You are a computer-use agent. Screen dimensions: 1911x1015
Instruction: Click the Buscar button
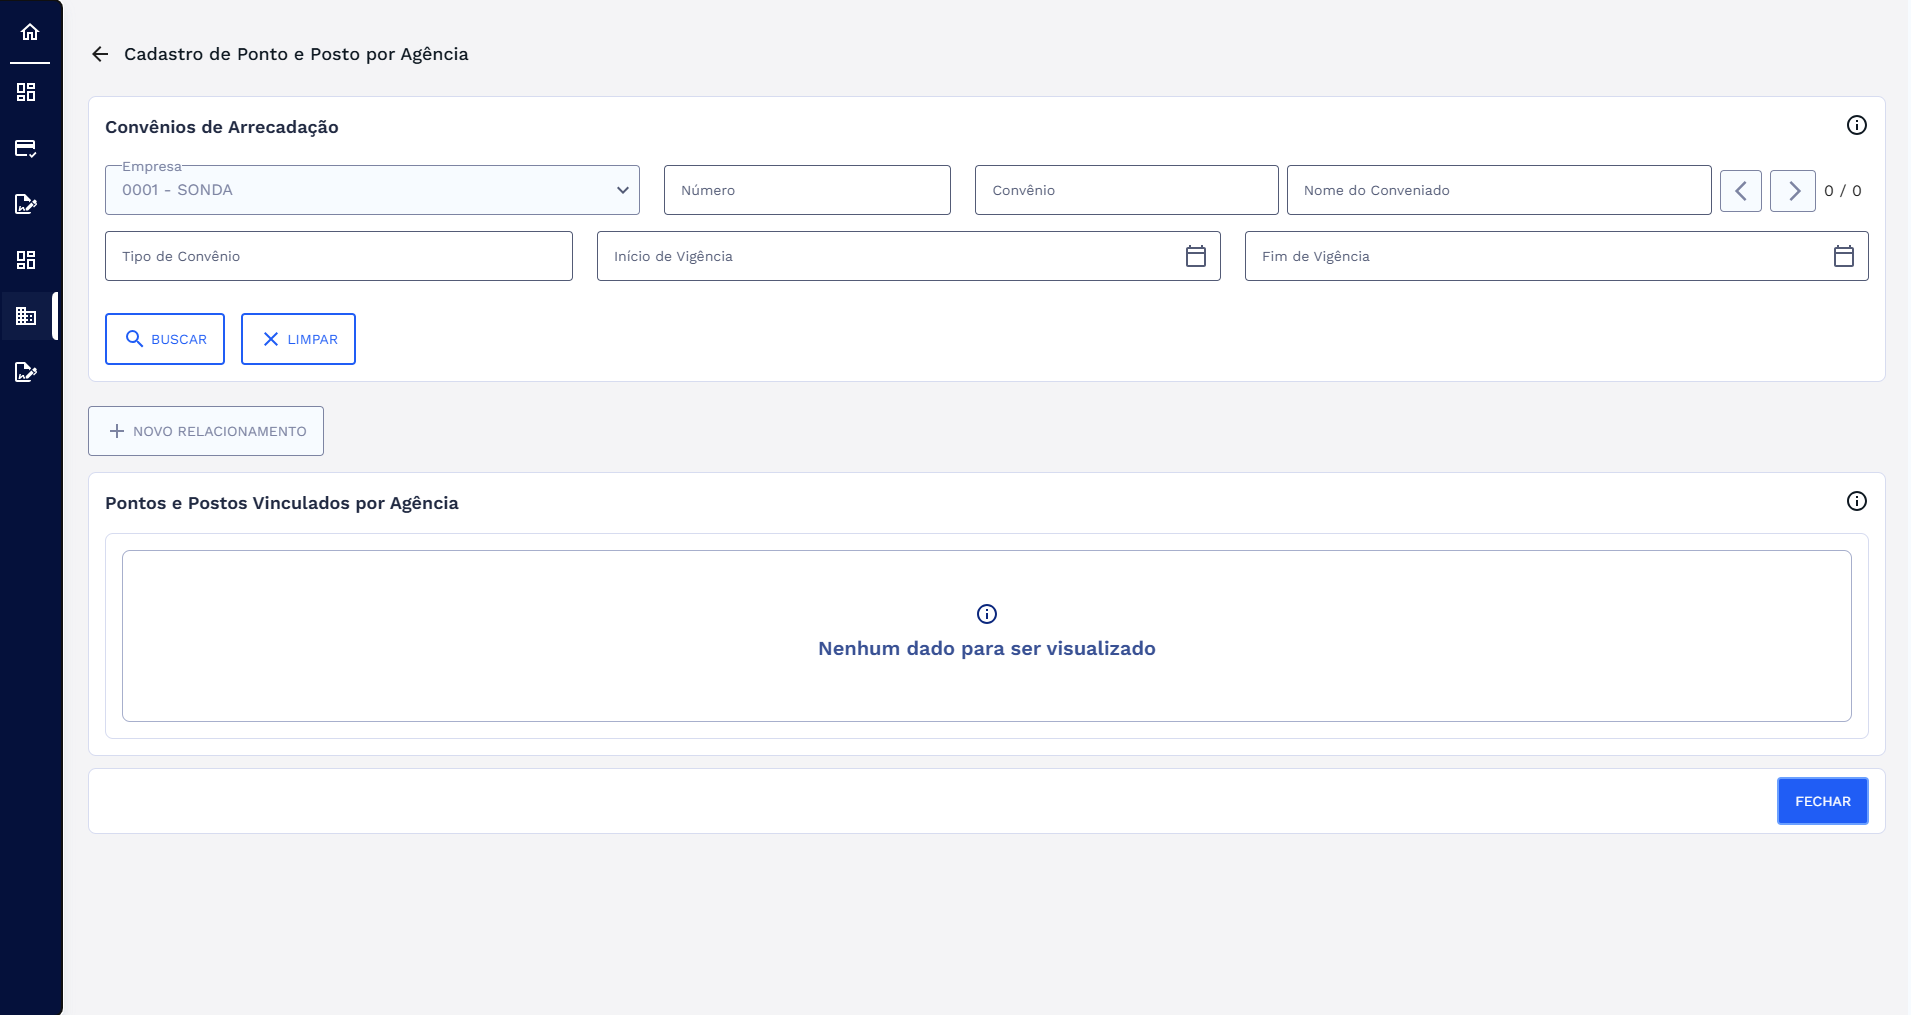click(165, 339)
